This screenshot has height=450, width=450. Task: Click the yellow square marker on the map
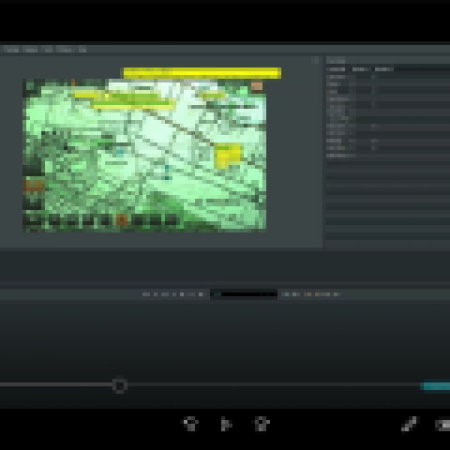coord(227,156)
